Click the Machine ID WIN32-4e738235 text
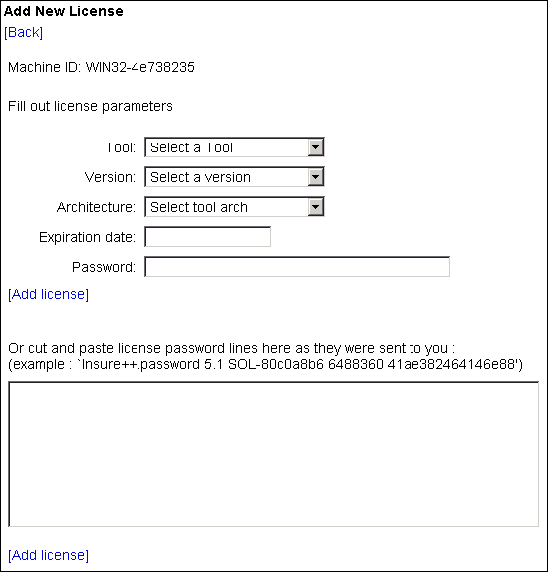Image resolution: width=548 pixels, height=572 pixels. tap(101, 67)
